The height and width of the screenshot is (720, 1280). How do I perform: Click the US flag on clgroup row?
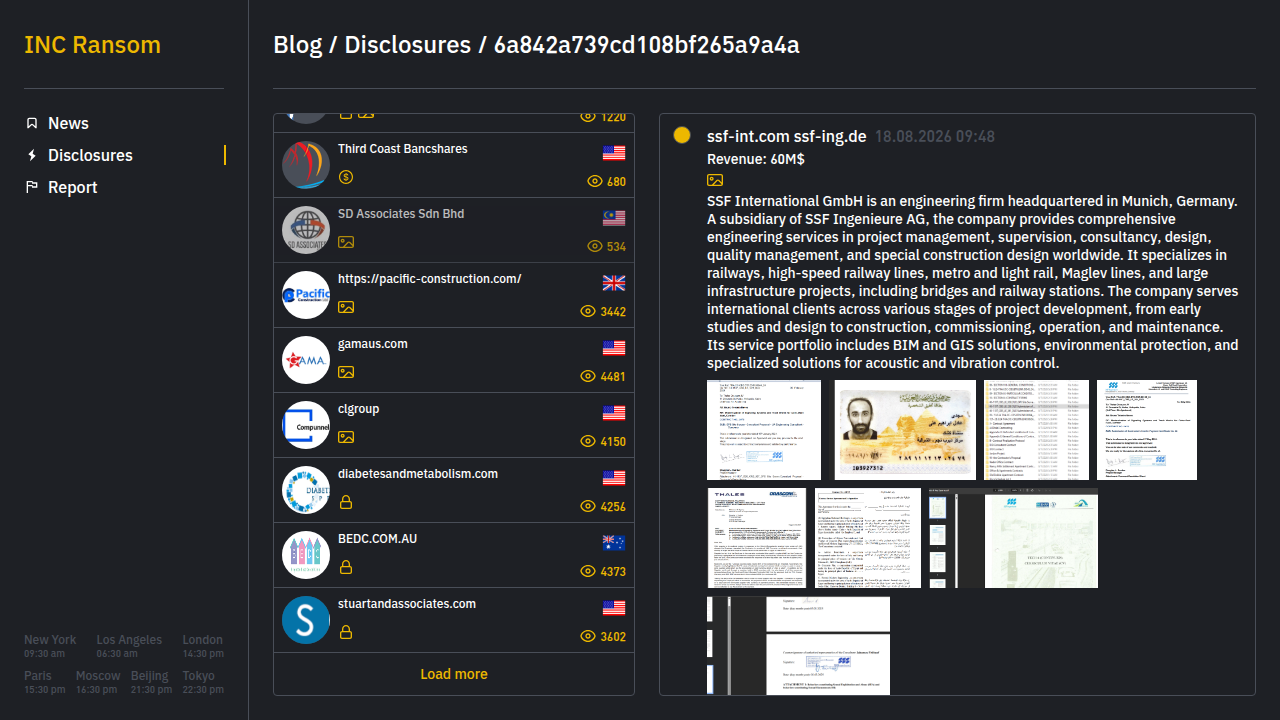pos(614,413)
